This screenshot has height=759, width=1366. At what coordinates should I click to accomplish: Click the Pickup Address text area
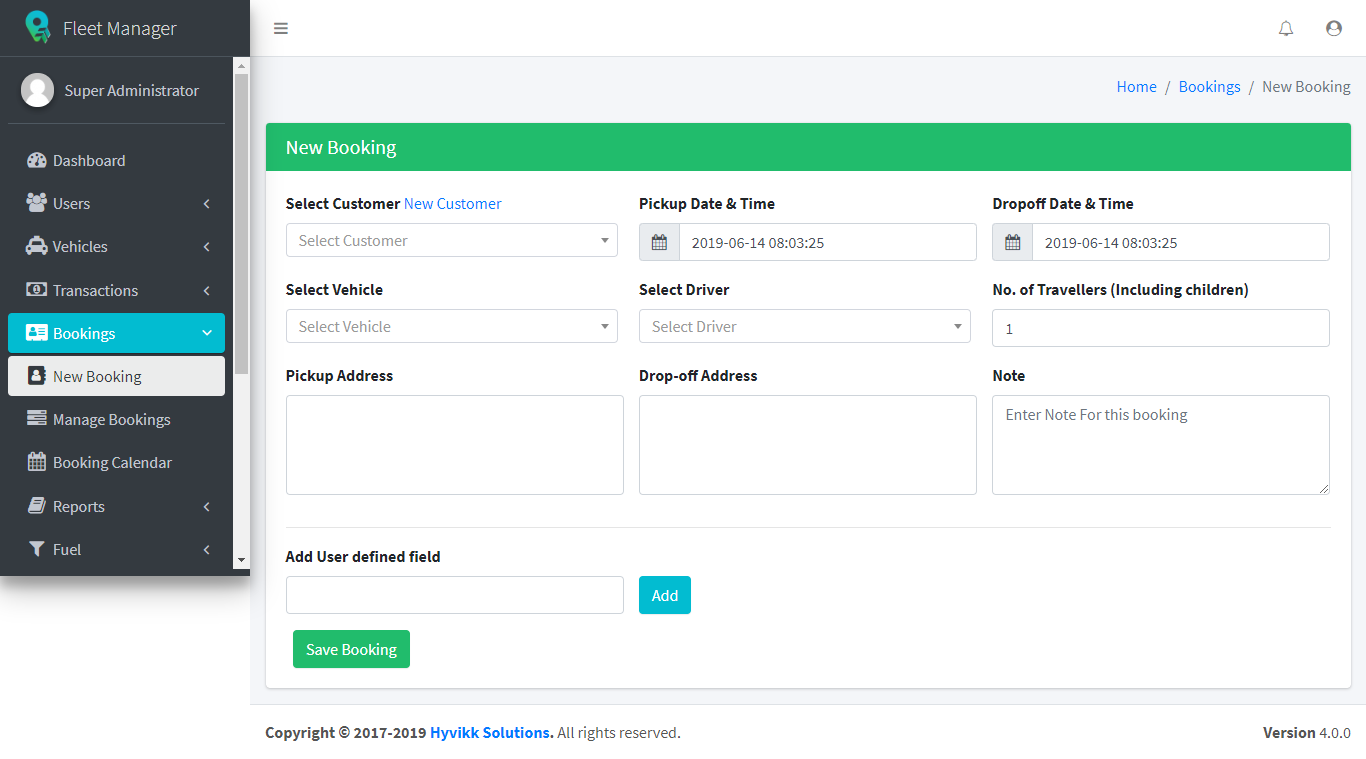tap(455, 445)
